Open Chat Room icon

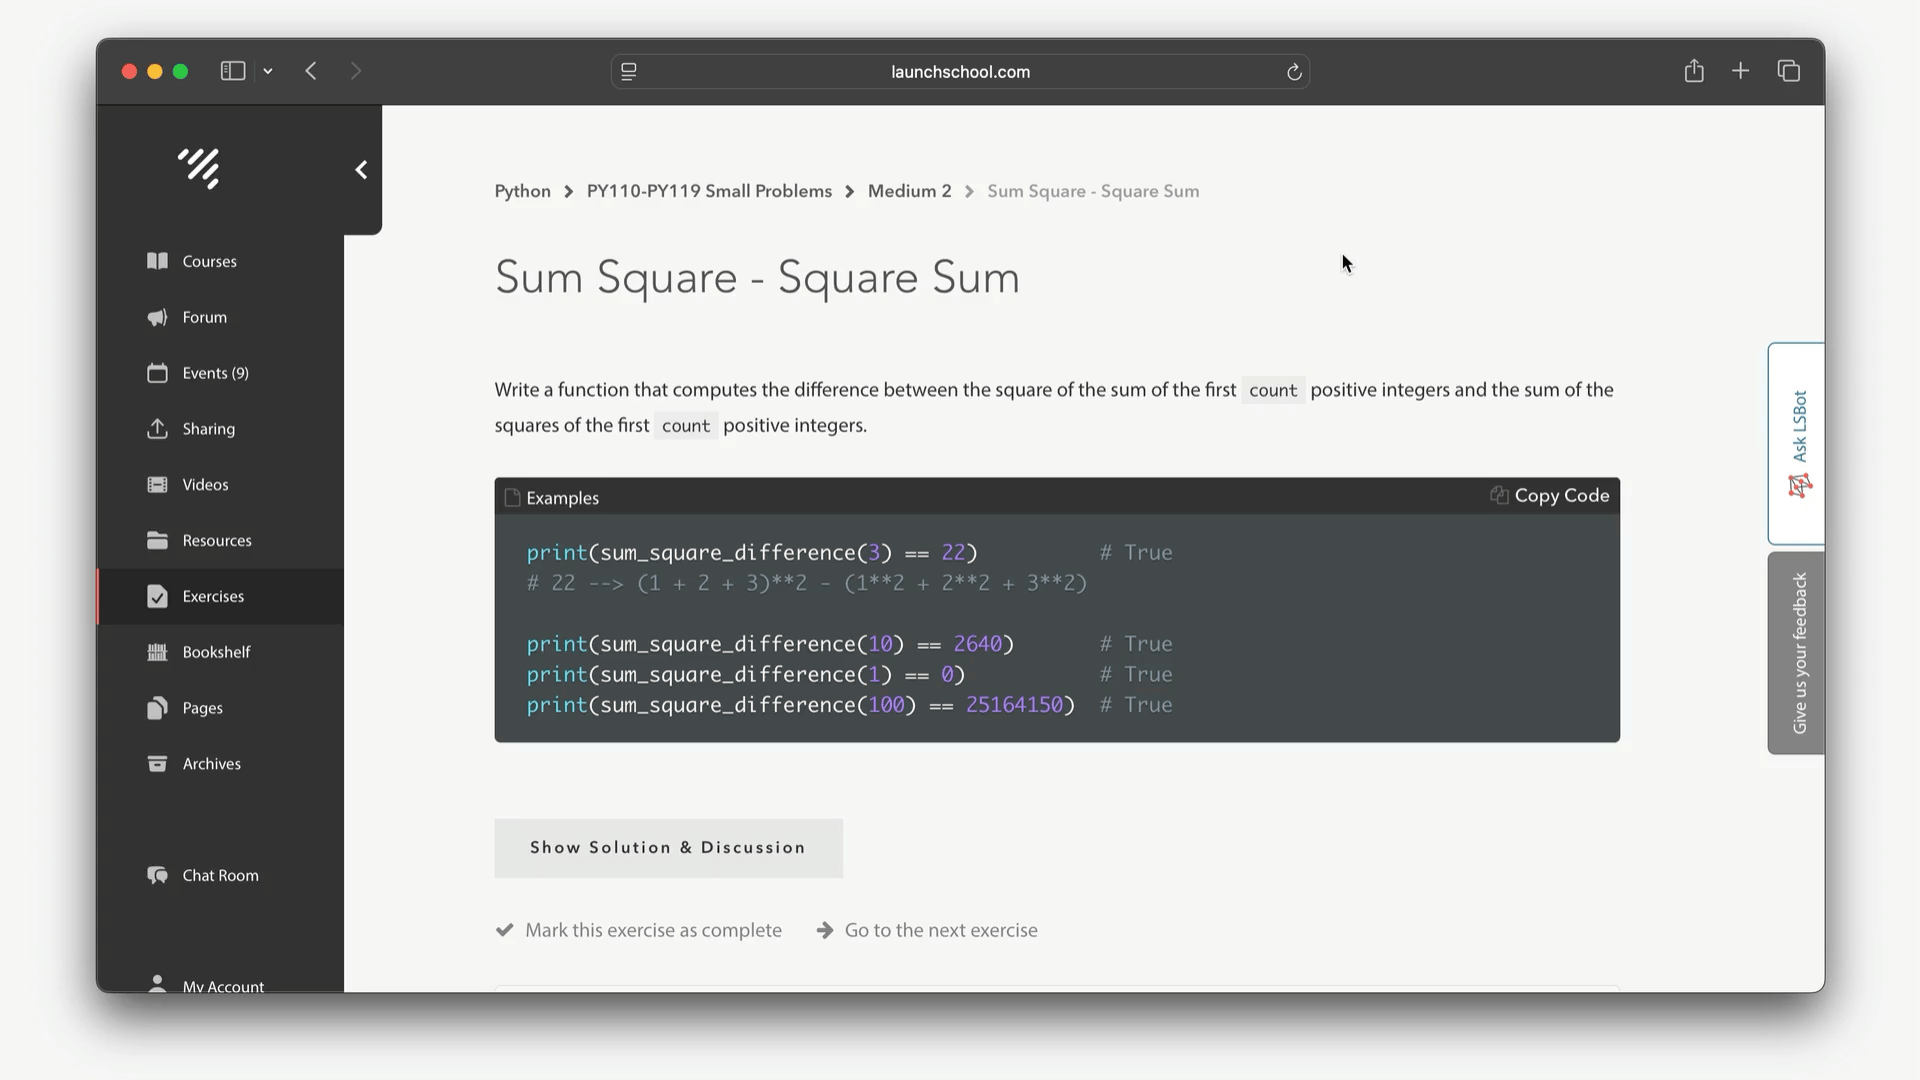[x=157, y=876]
